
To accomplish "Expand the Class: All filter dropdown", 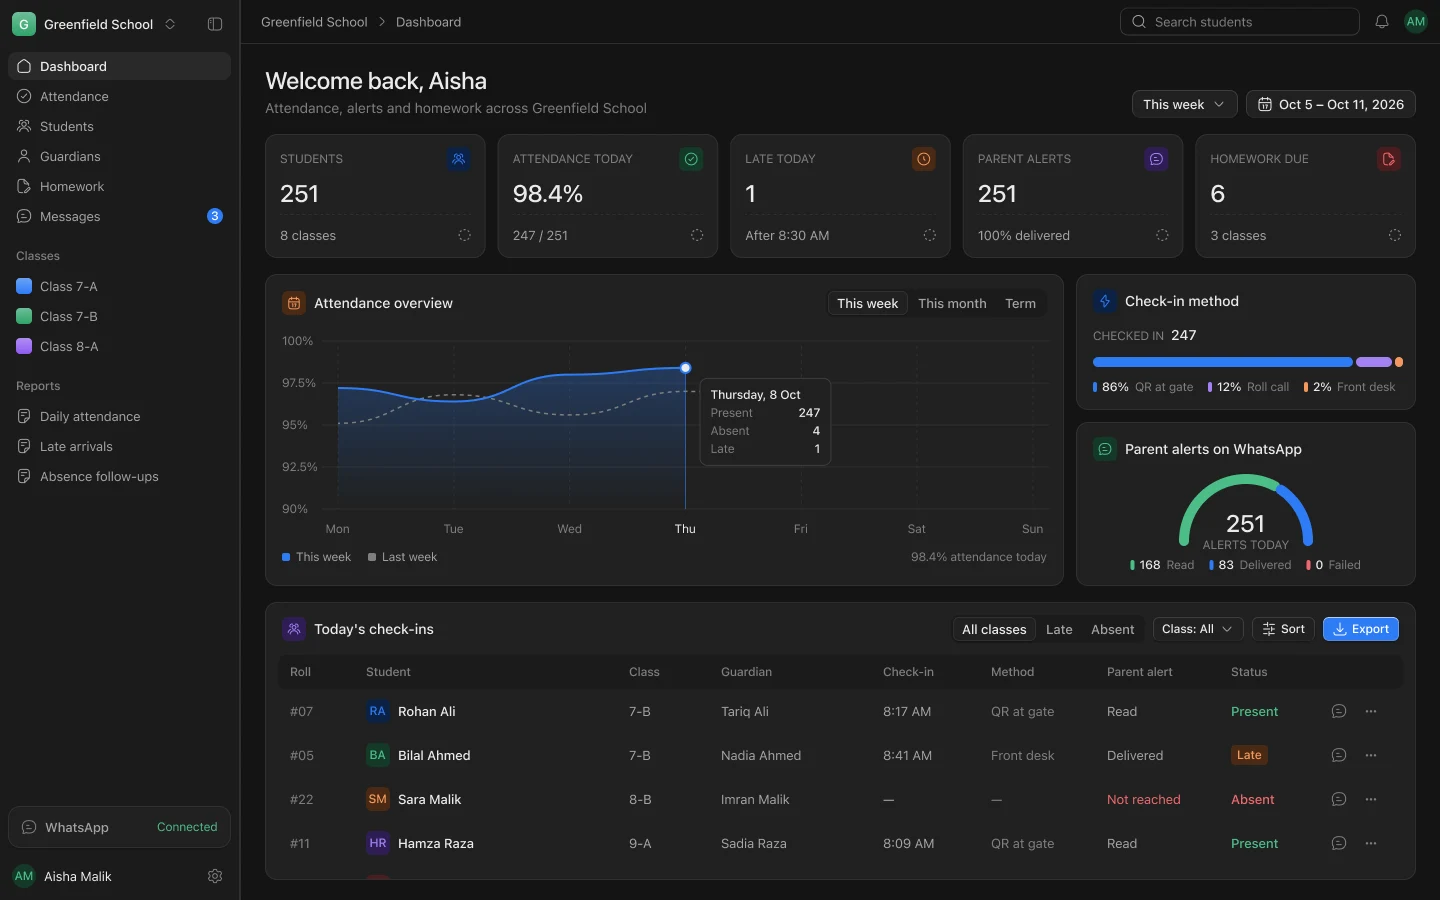I will click(x=1198, y=629).
